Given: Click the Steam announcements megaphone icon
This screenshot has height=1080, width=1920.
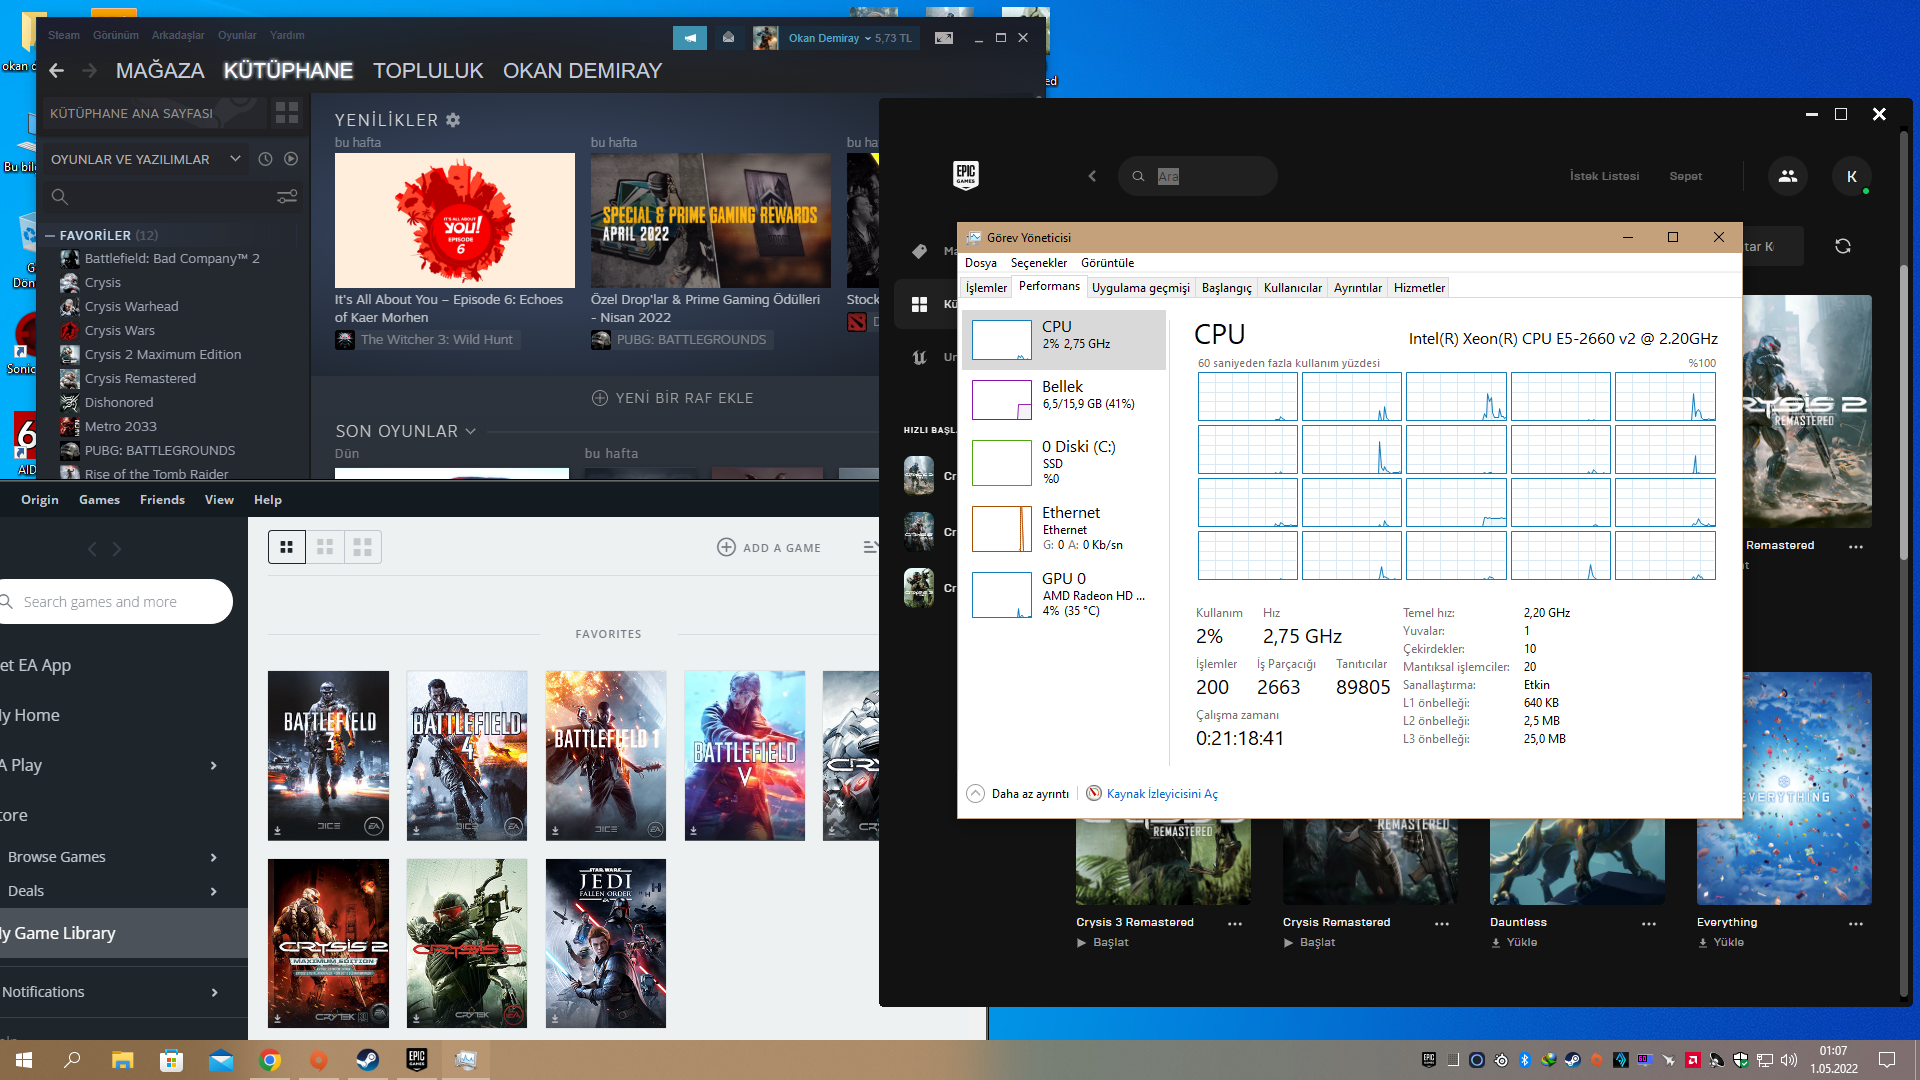Looking at the screenshot, I should [x=689, y=38].
